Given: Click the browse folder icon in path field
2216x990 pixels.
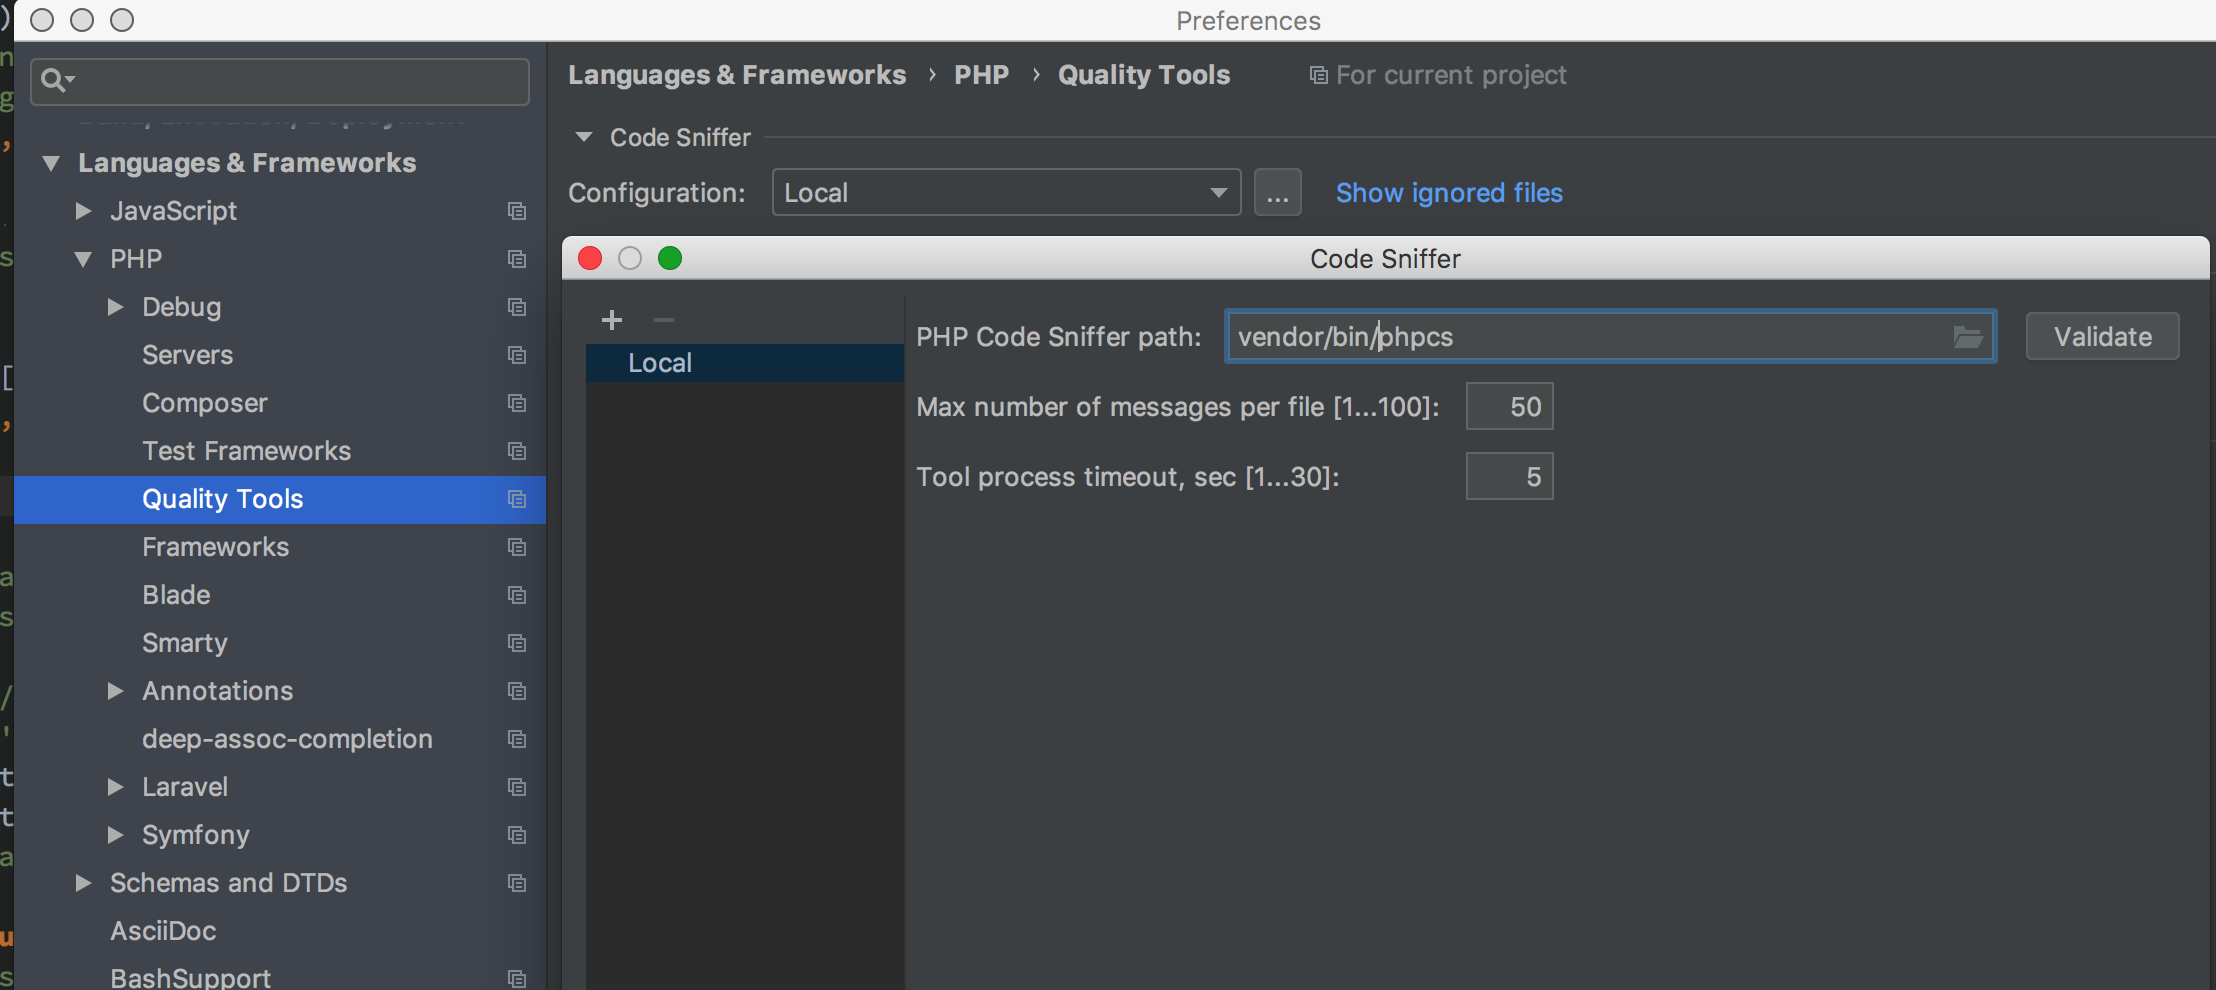Looking at the screenshot, I should (1967, 337).
